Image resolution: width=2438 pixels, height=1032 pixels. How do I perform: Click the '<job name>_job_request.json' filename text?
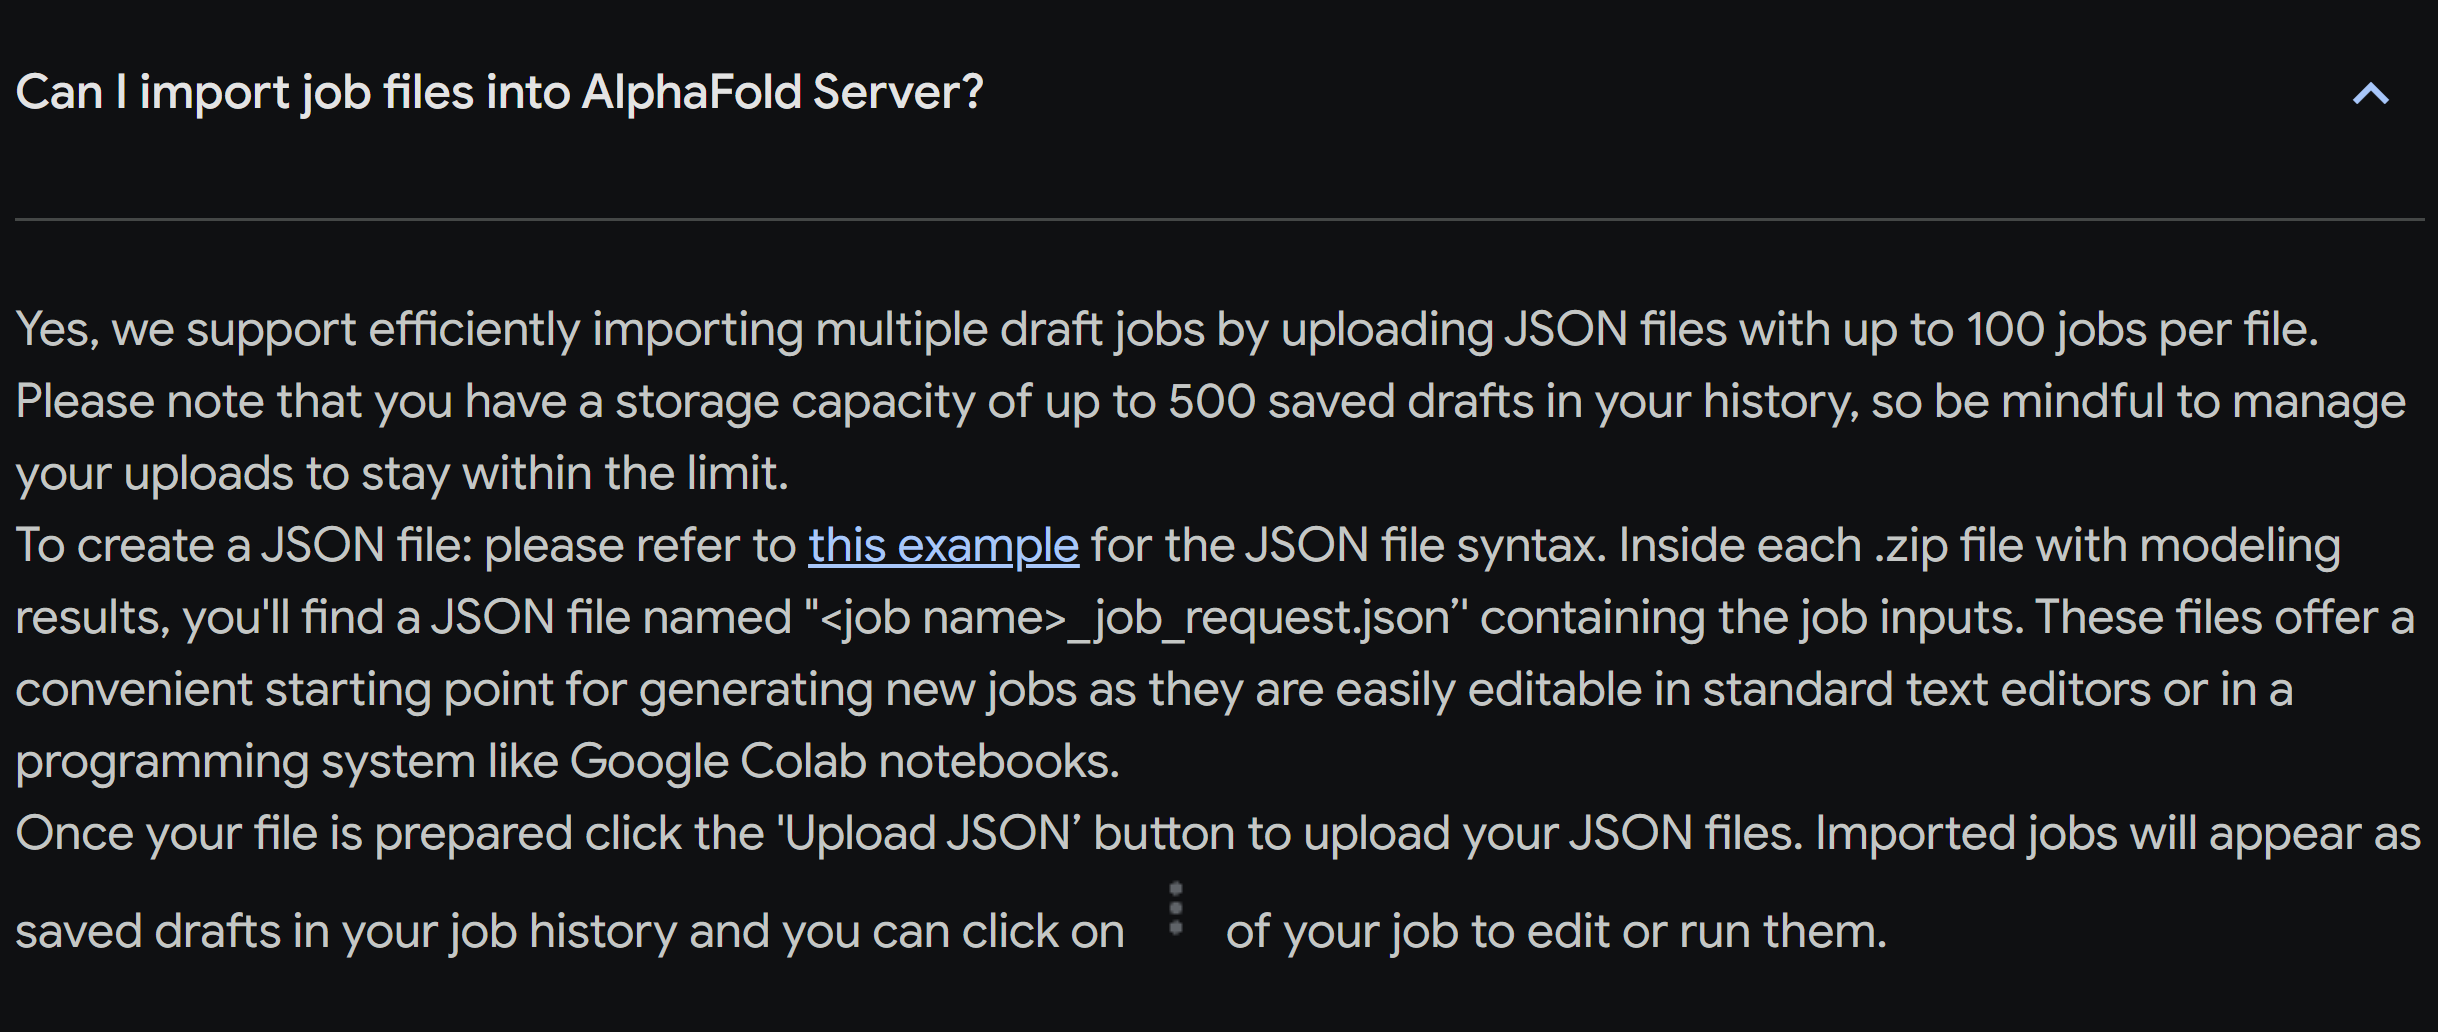(1137, 618)
